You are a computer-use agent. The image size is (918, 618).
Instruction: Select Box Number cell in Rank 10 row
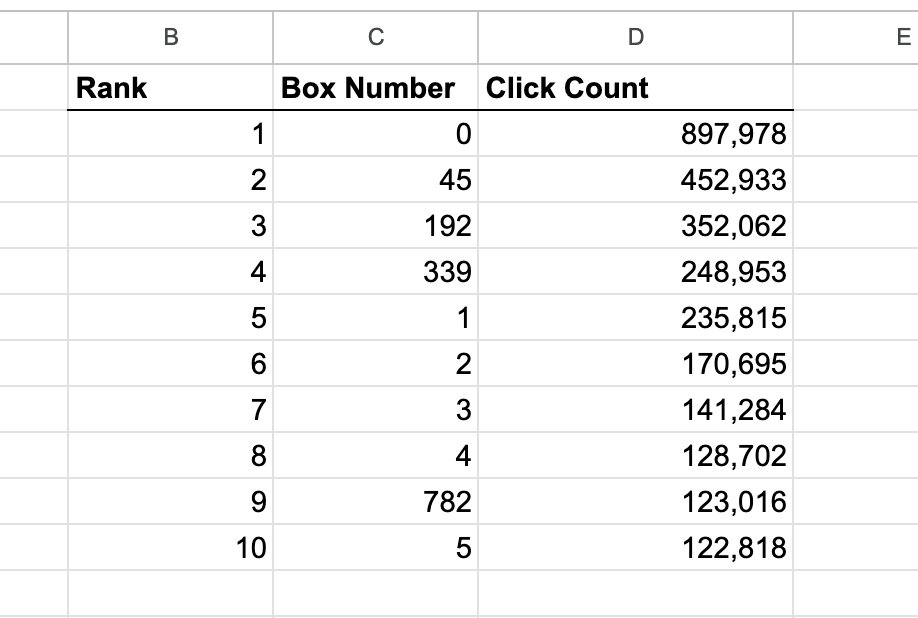click(375, 548)
